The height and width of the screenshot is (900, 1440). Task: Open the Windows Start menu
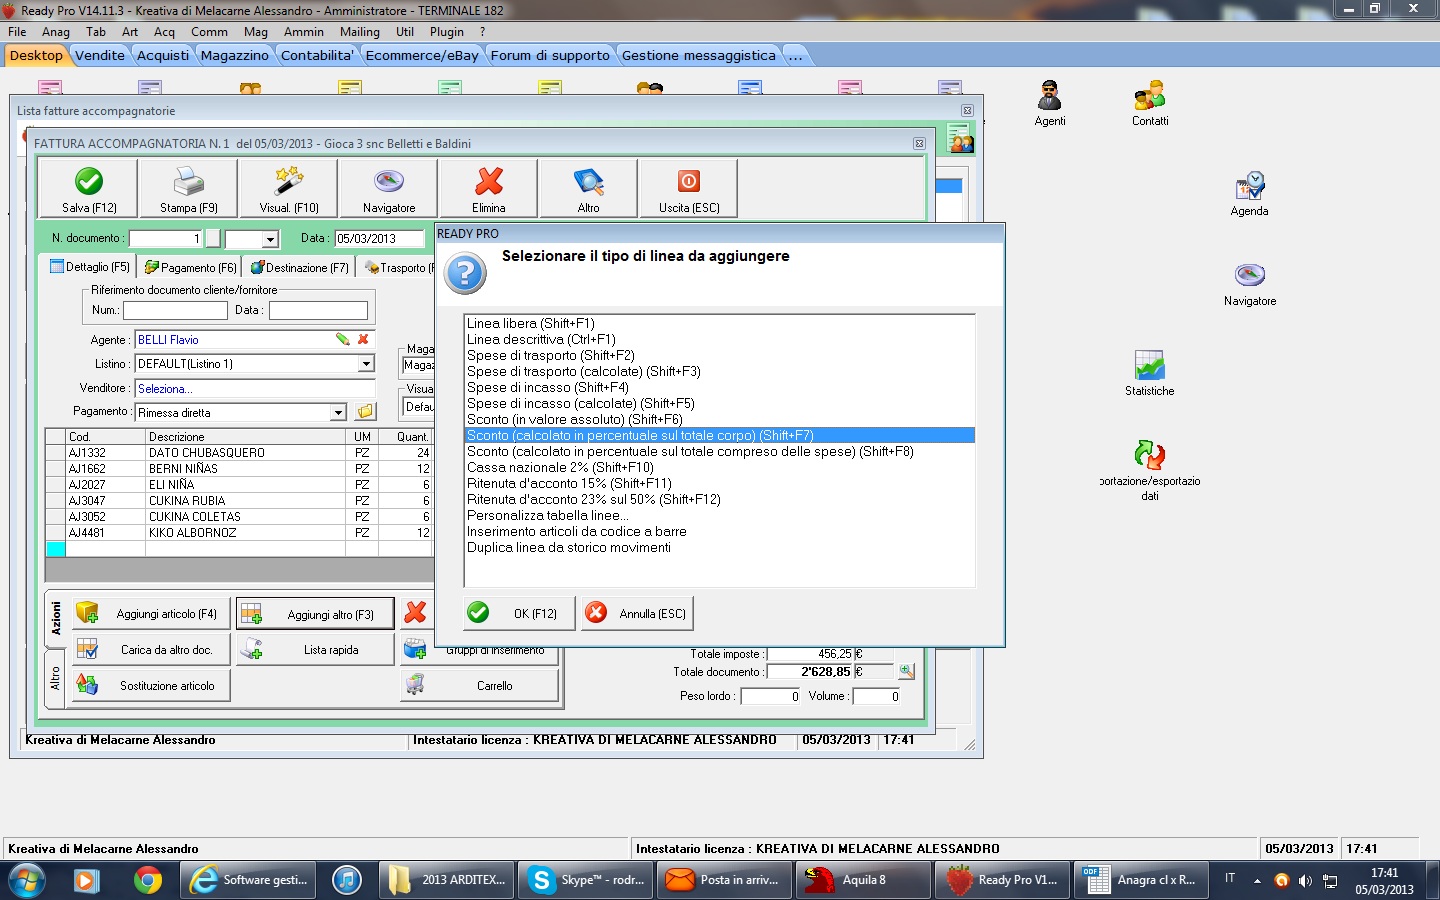tap(26, 880)
